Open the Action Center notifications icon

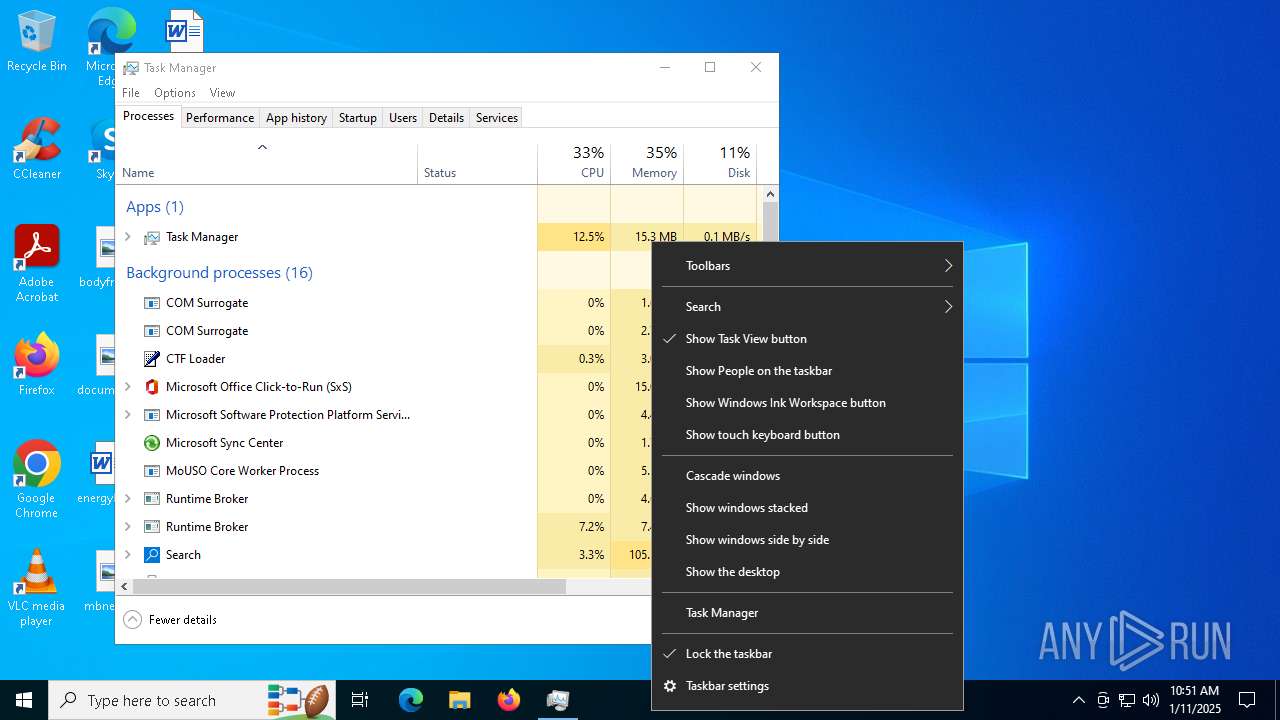1247,700
